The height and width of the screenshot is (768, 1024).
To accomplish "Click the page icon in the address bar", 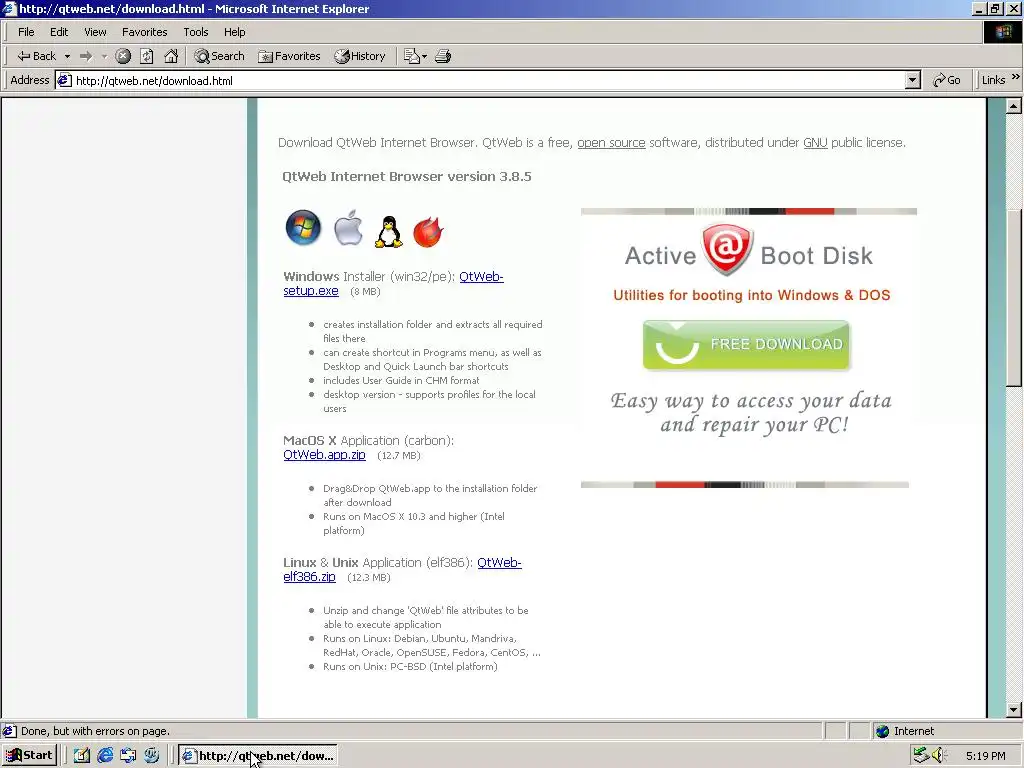I will click(x=64, y=81).
